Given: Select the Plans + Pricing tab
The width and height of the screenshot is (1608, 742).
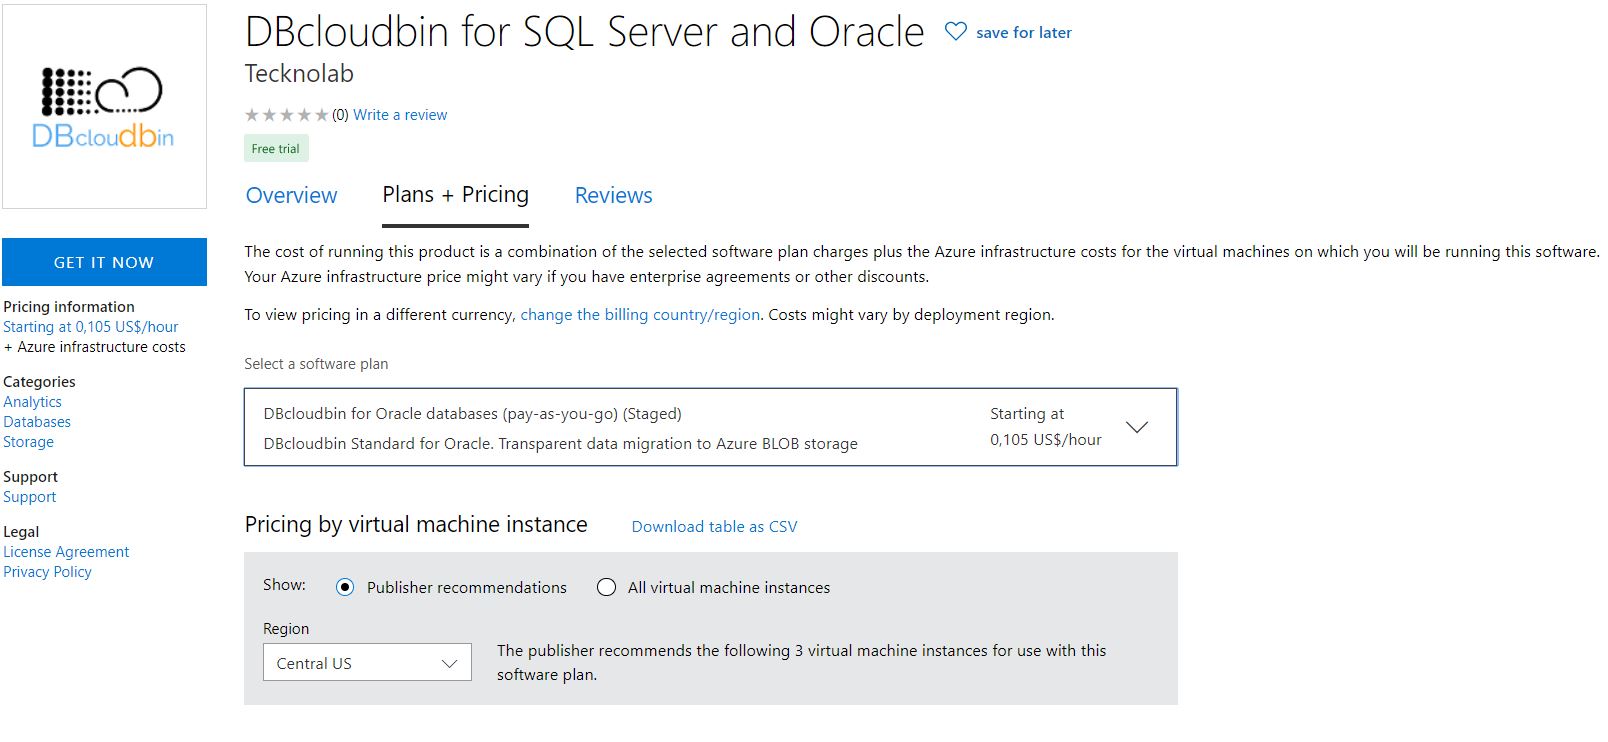Looking at the screenshot, I should point(455,195).
